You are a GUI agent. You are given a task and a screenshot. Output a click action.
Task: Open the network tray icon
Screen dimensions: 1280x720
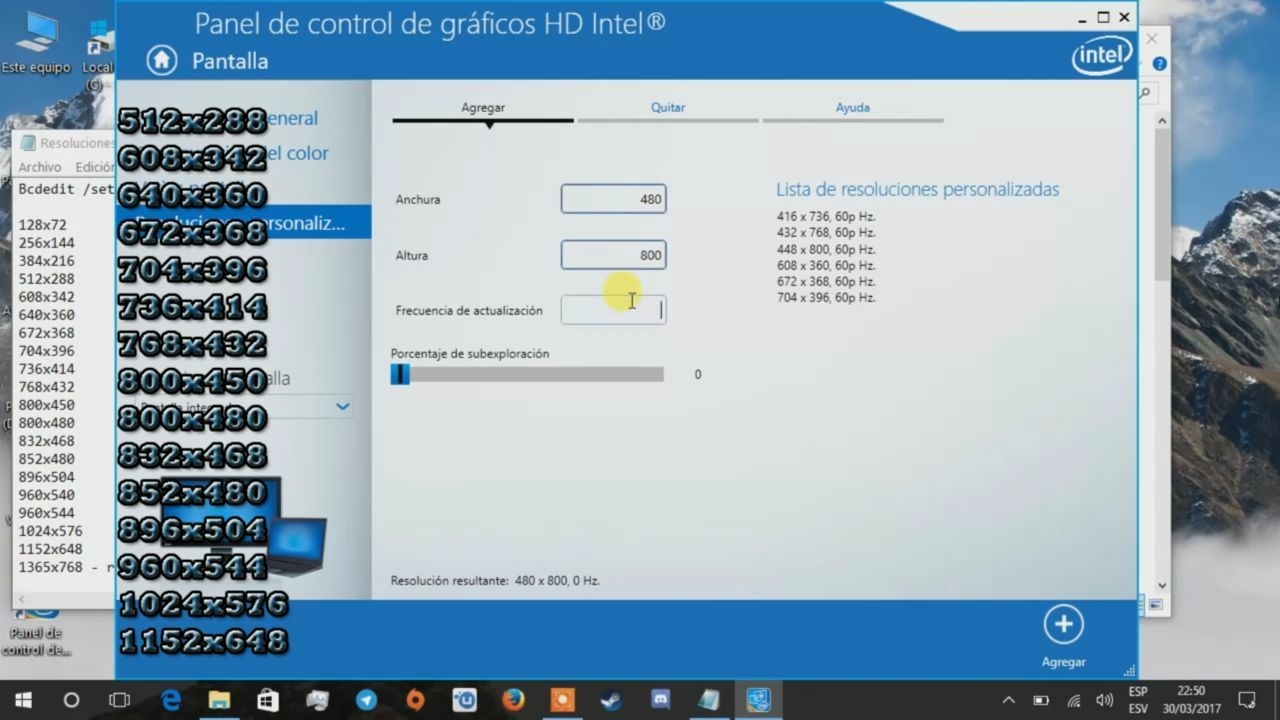tap(1073, 700)
